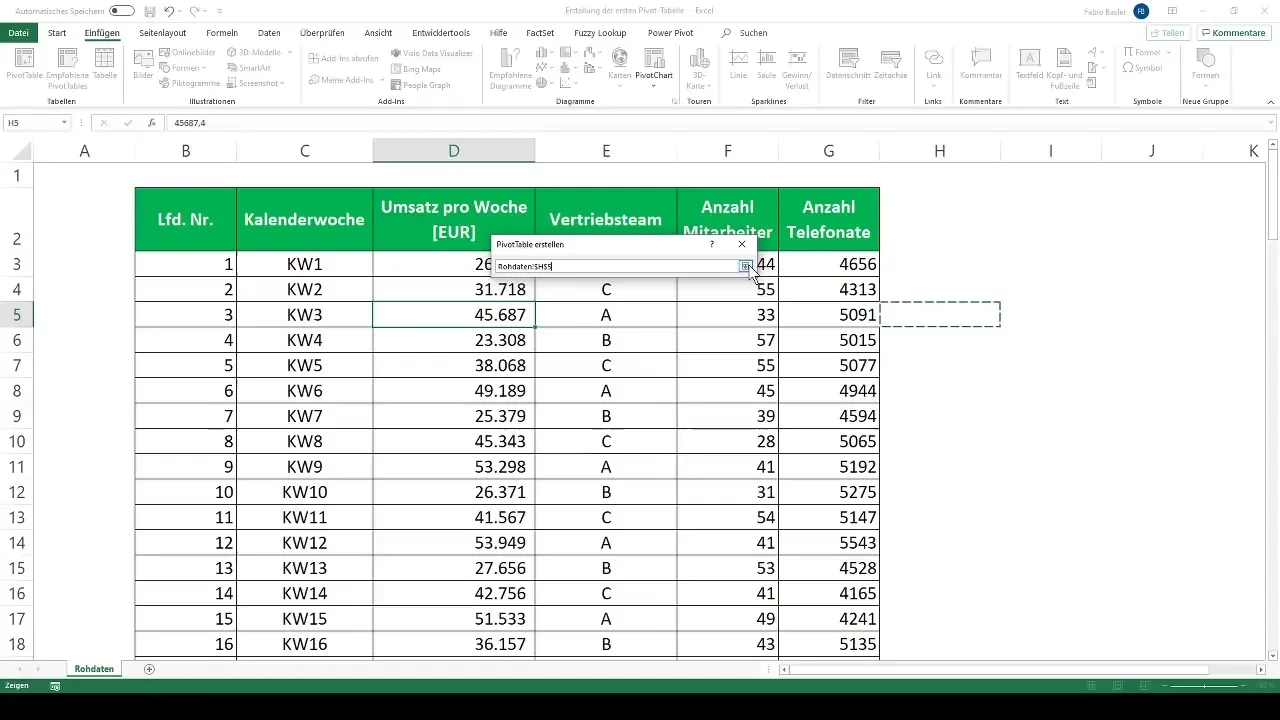Launch Bing Maps add-in

coord(415,69)
